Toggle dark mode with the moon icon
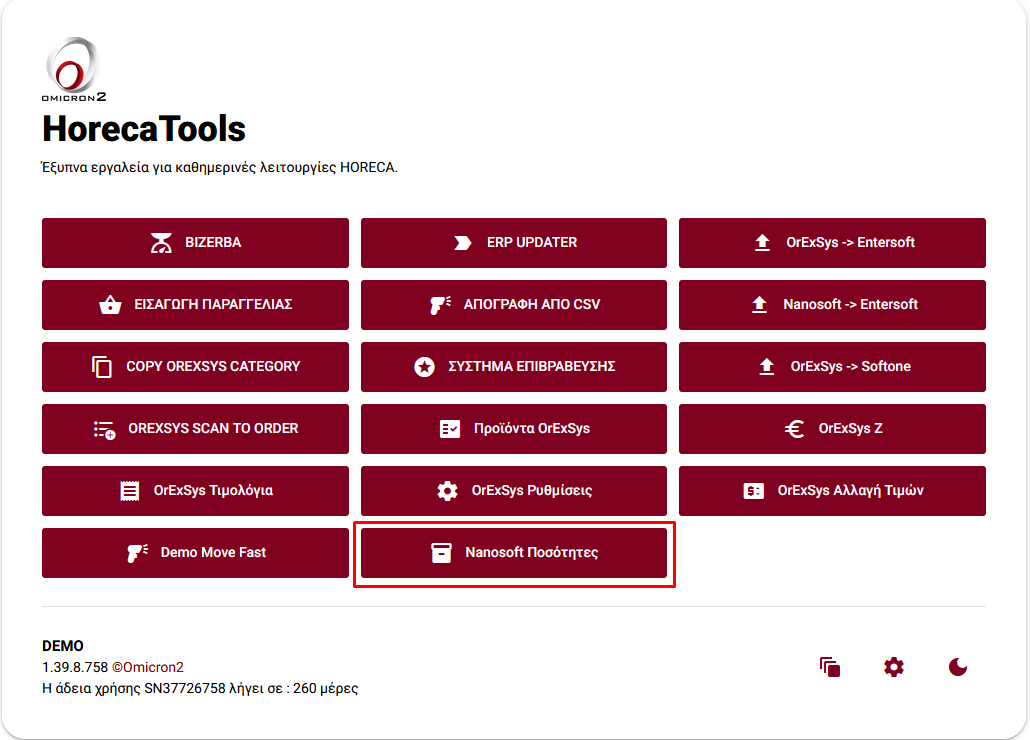Screen dimensions: 1030x740 (x=958, y=667)
